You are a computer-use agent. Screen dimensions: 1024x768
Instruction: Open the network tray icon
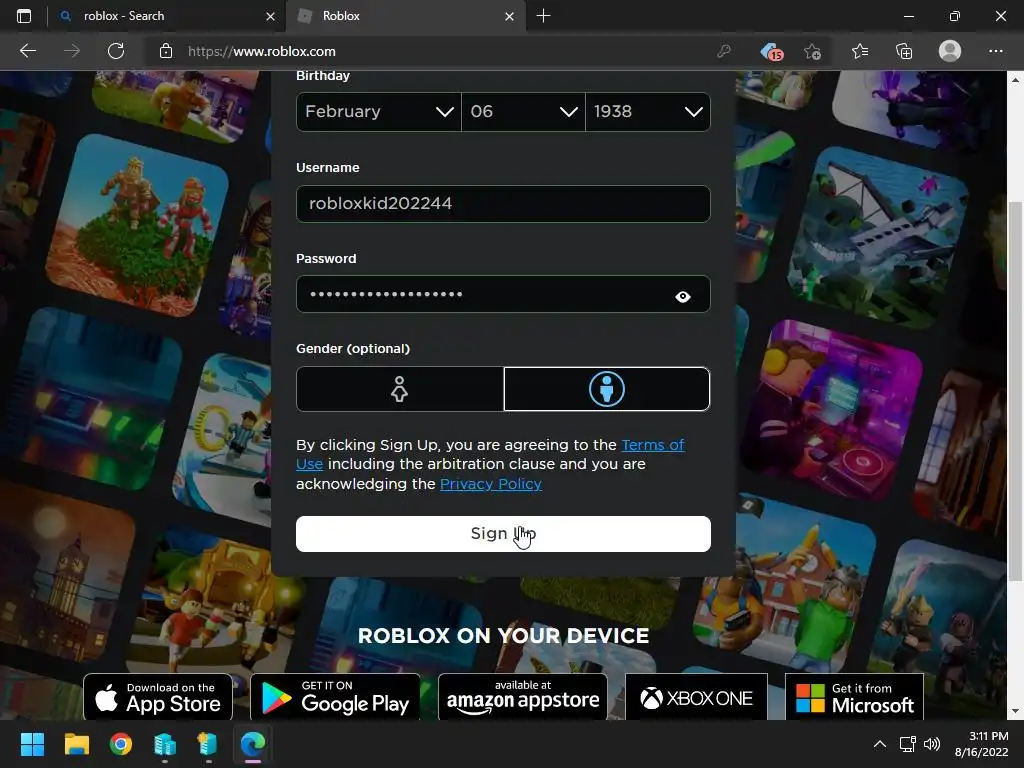coord(908,744)
